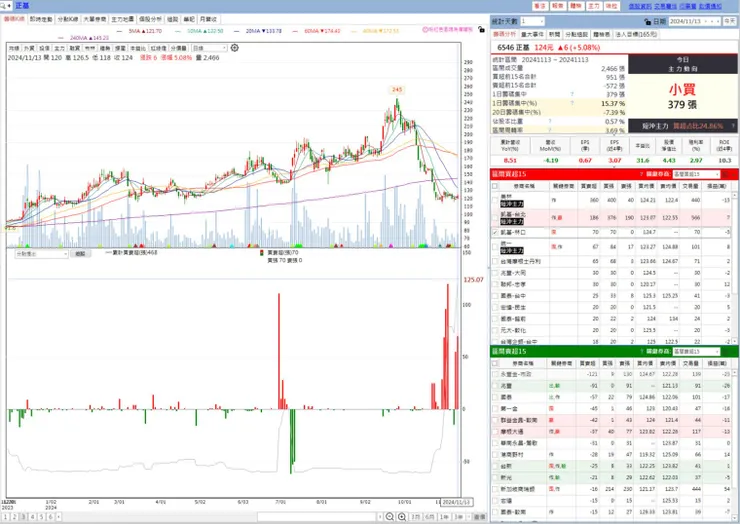Click the buy-side table vertical scrollbar

(735, 266)
